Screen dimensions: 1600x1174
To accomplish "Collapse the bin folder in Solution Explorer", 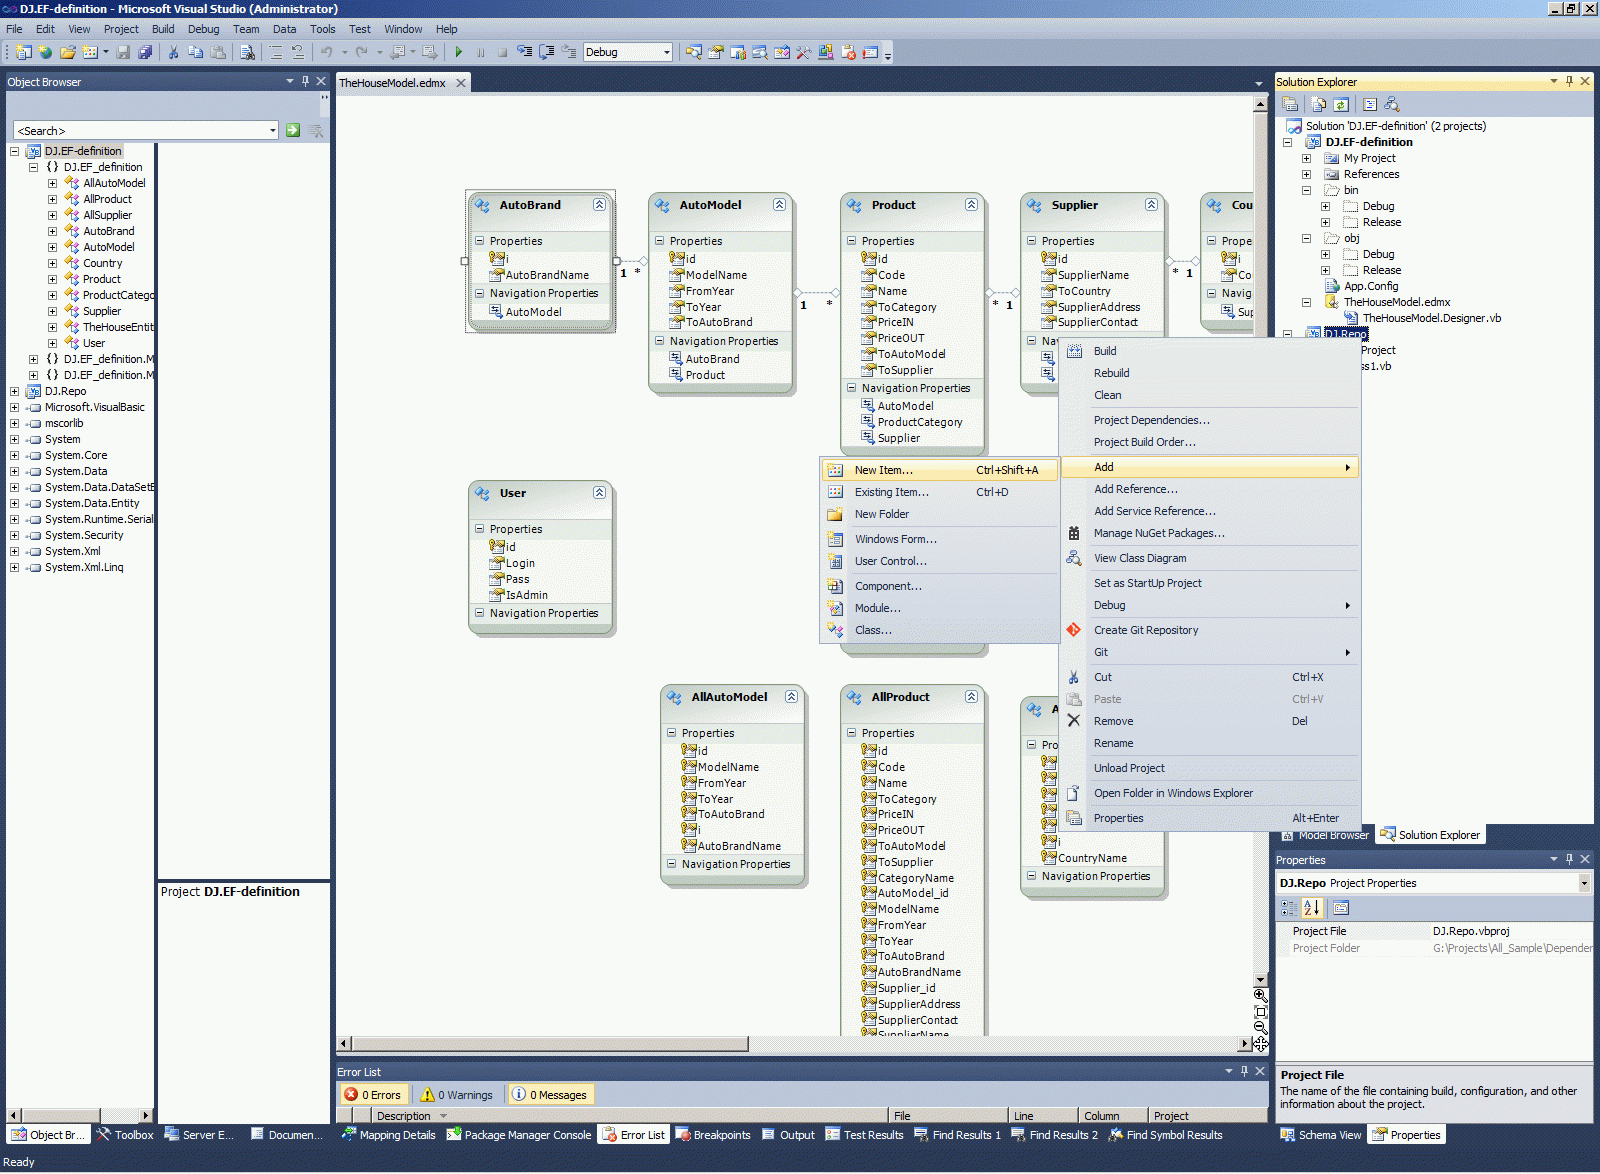I will click(1306, 190).
